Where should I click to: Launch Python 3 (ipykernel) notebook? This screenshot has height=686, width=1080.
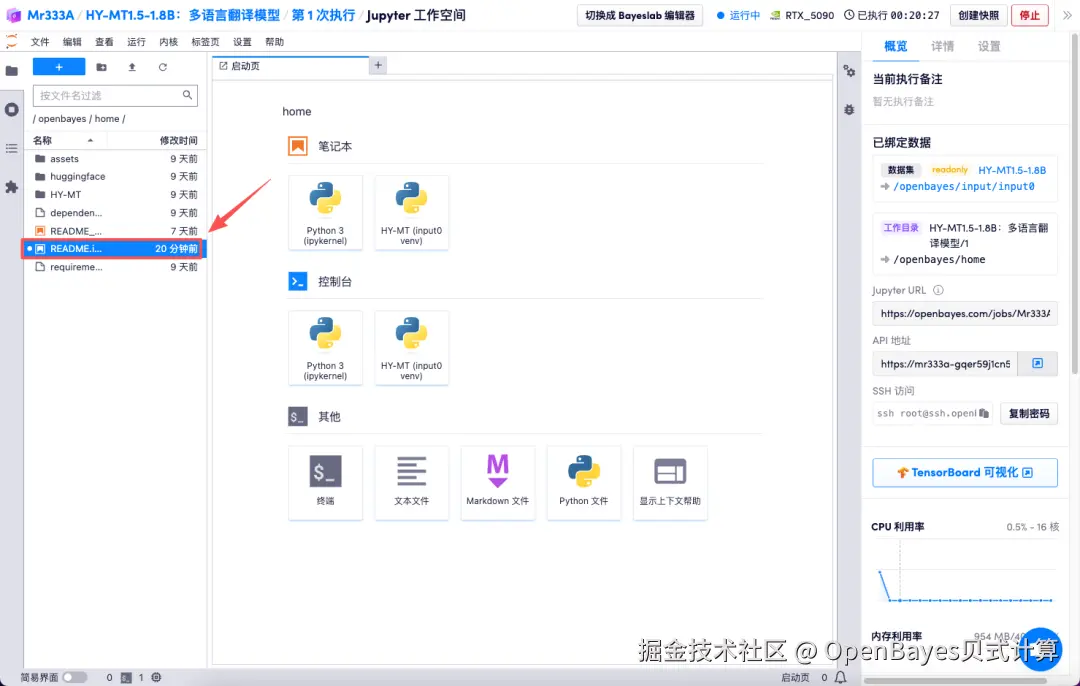325,213
